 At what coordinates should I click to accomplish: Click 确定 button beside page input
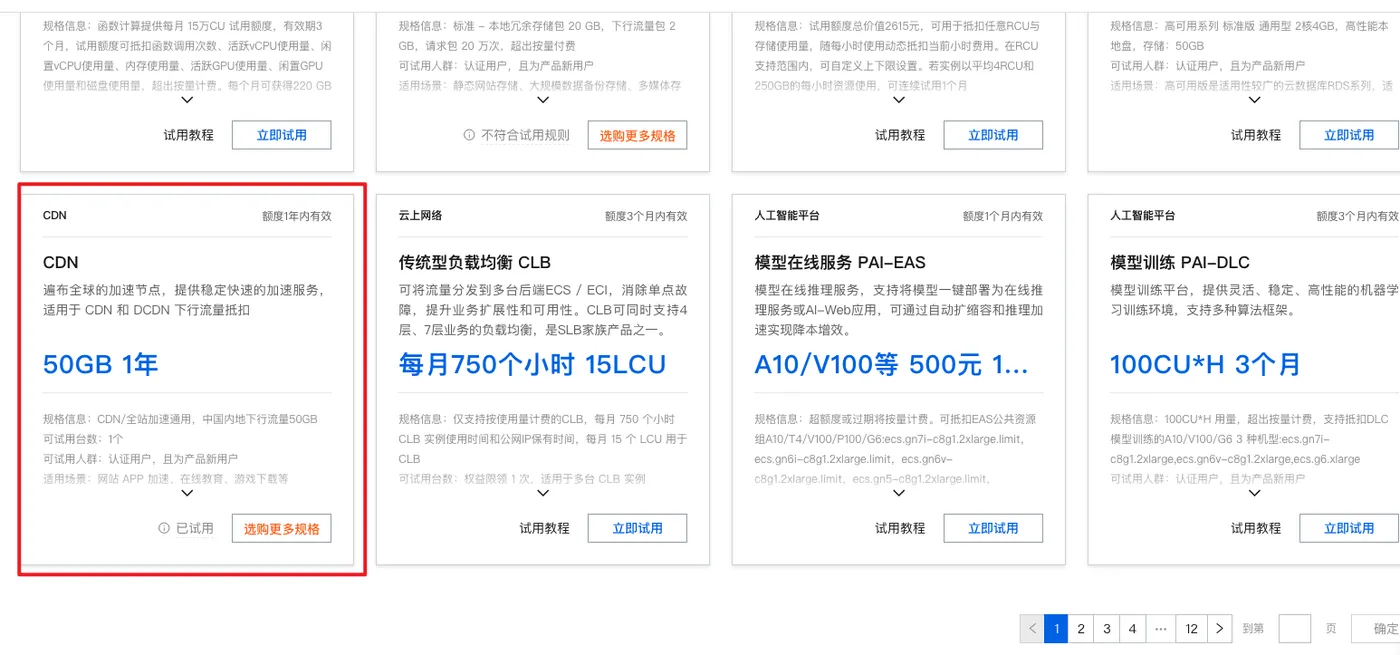coord(1376,629)
